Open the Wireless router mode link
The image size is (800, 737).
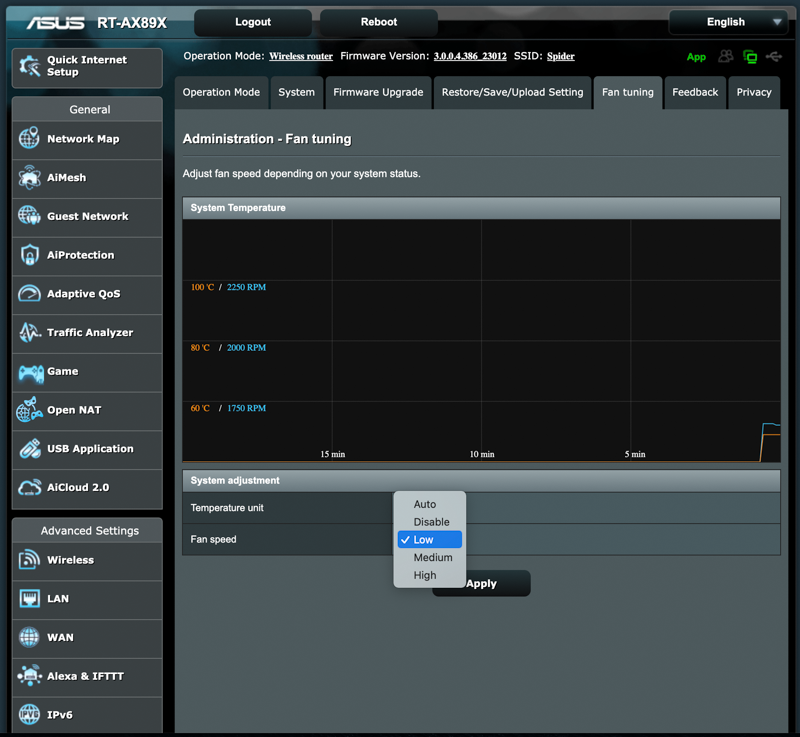pos(301,56)
